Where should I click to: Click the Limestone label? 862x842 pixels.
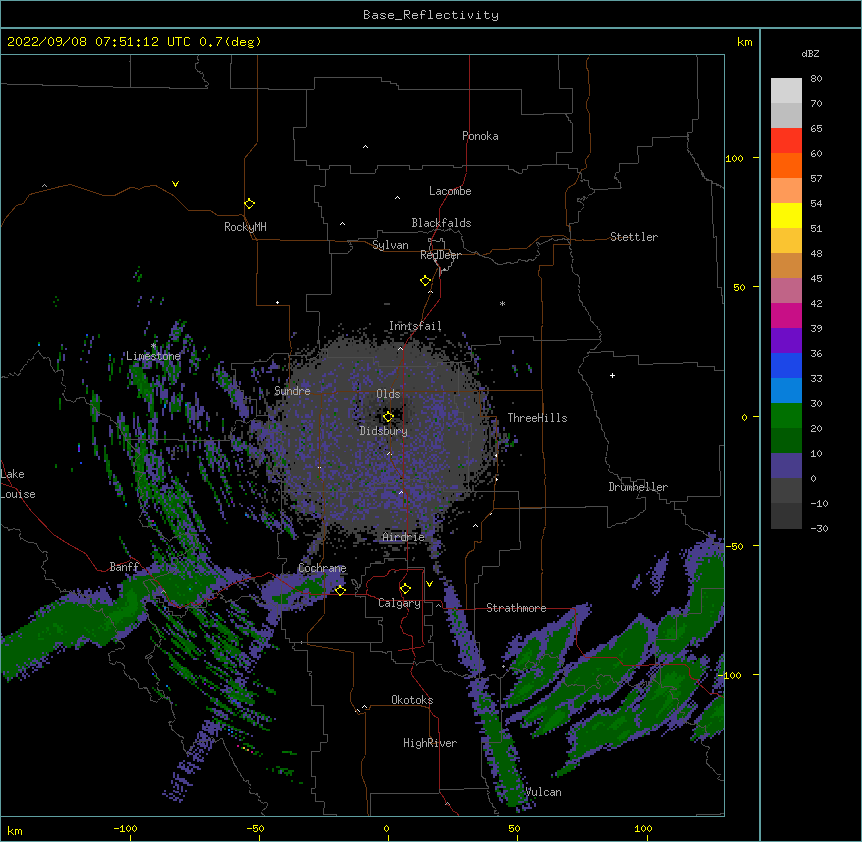coord(153,356)
